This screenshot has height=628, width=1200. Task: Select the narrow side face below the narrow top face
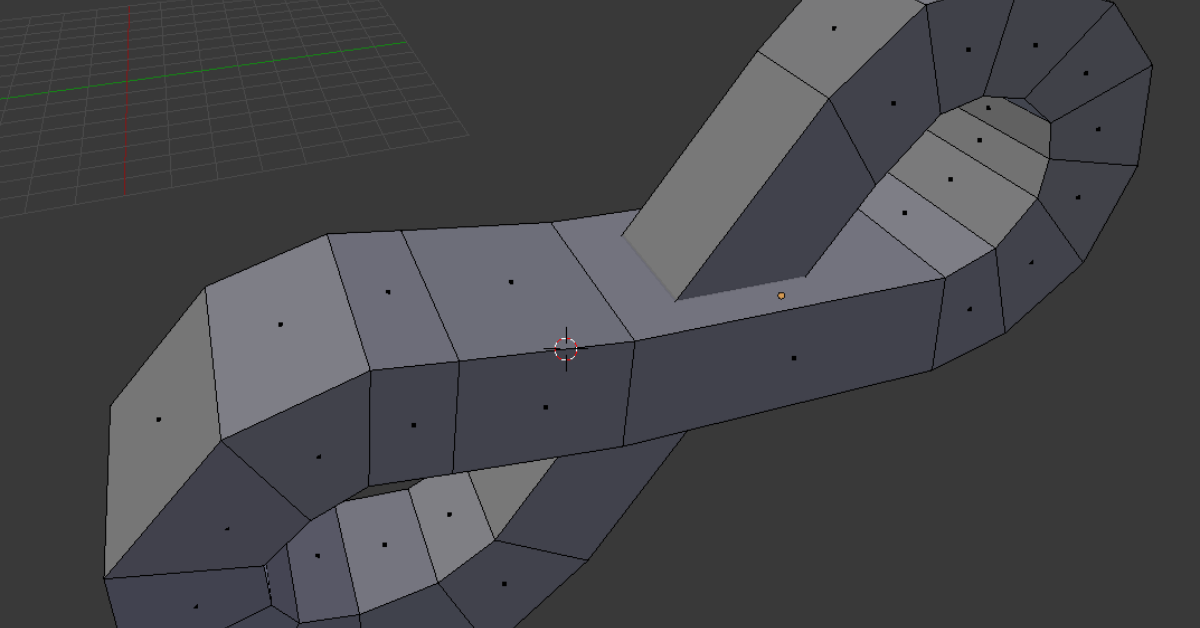[413, 425]
